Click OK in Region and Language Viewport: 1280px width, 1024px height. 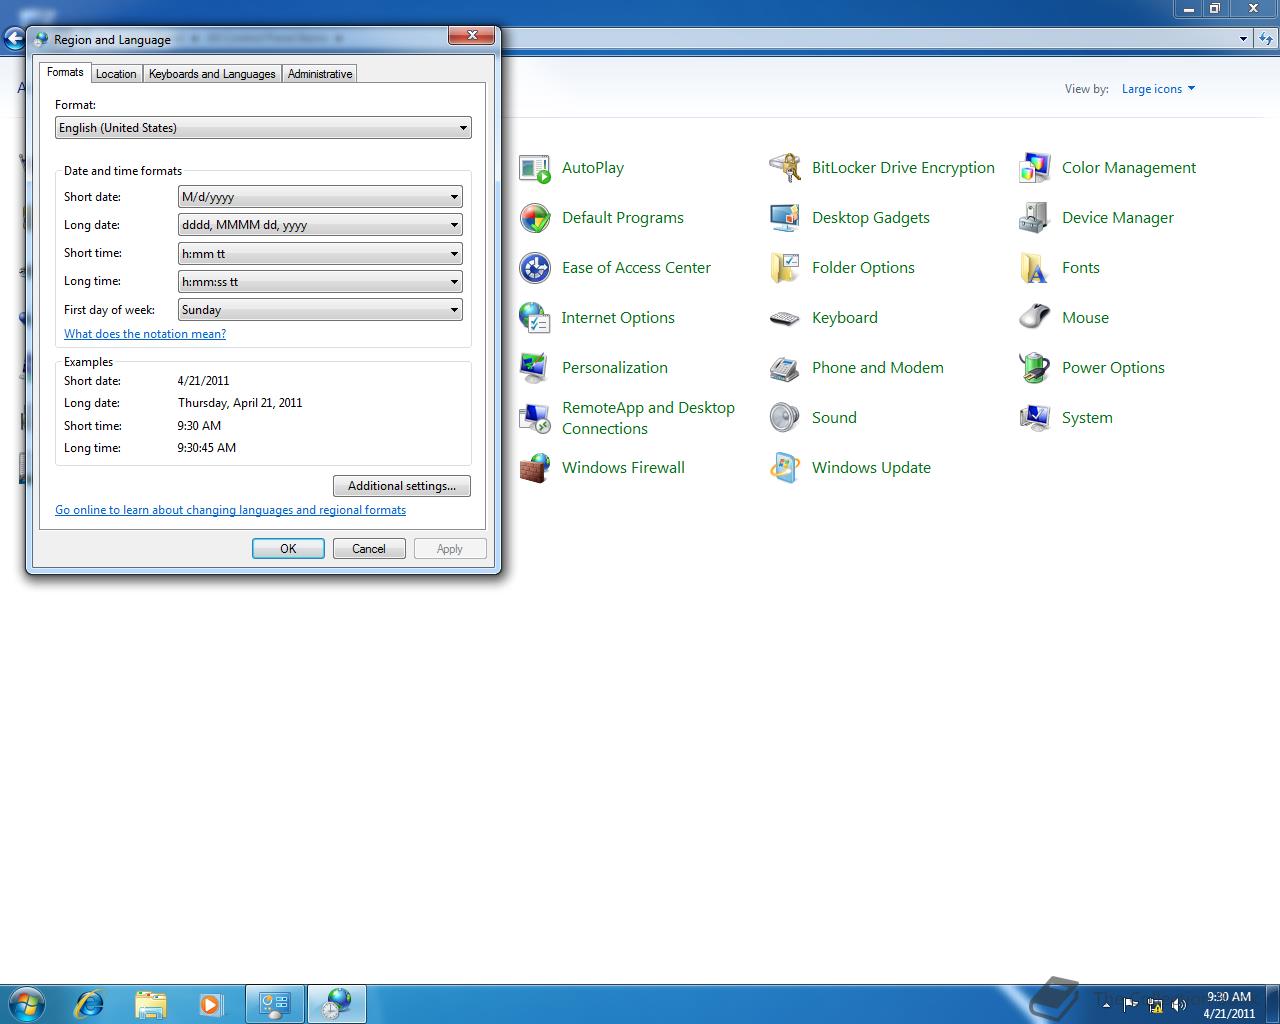[288, 549]
